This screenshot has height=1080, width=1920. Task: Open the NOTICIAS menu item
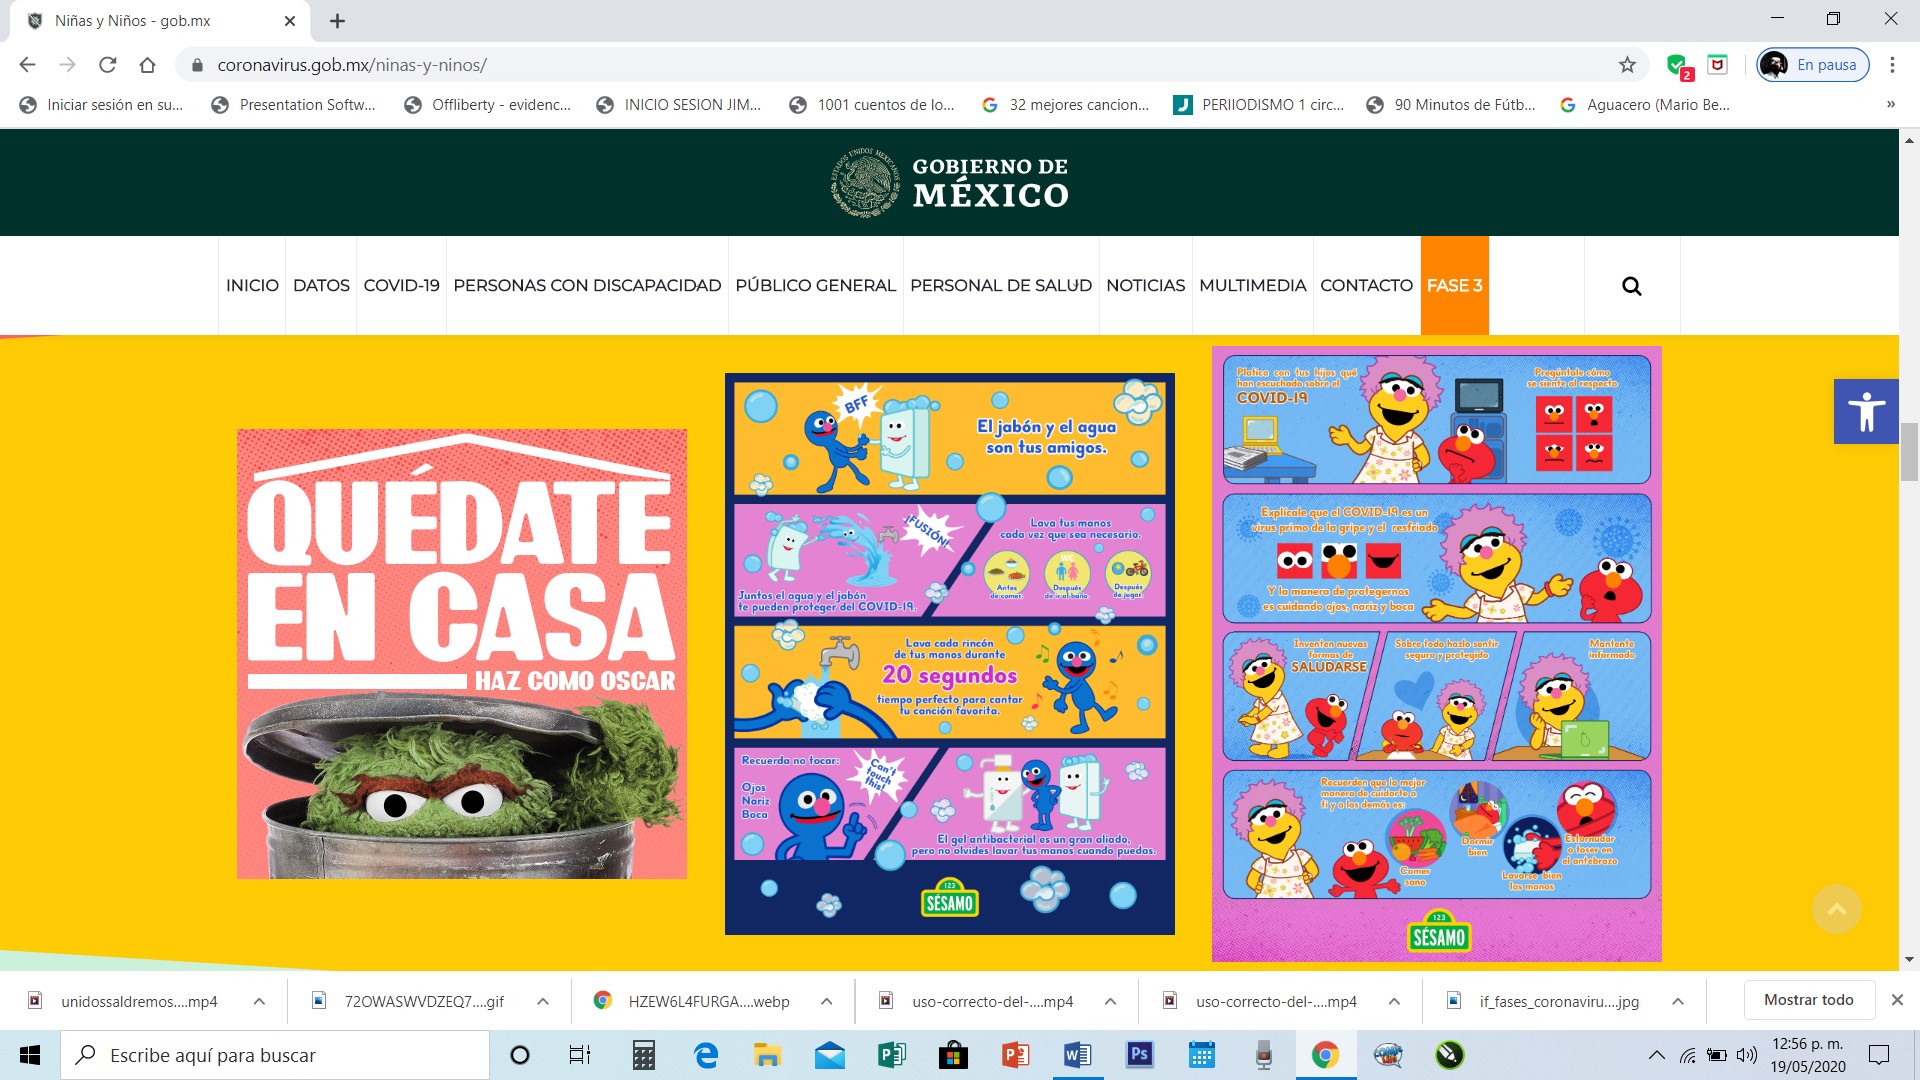(1145, 286)
